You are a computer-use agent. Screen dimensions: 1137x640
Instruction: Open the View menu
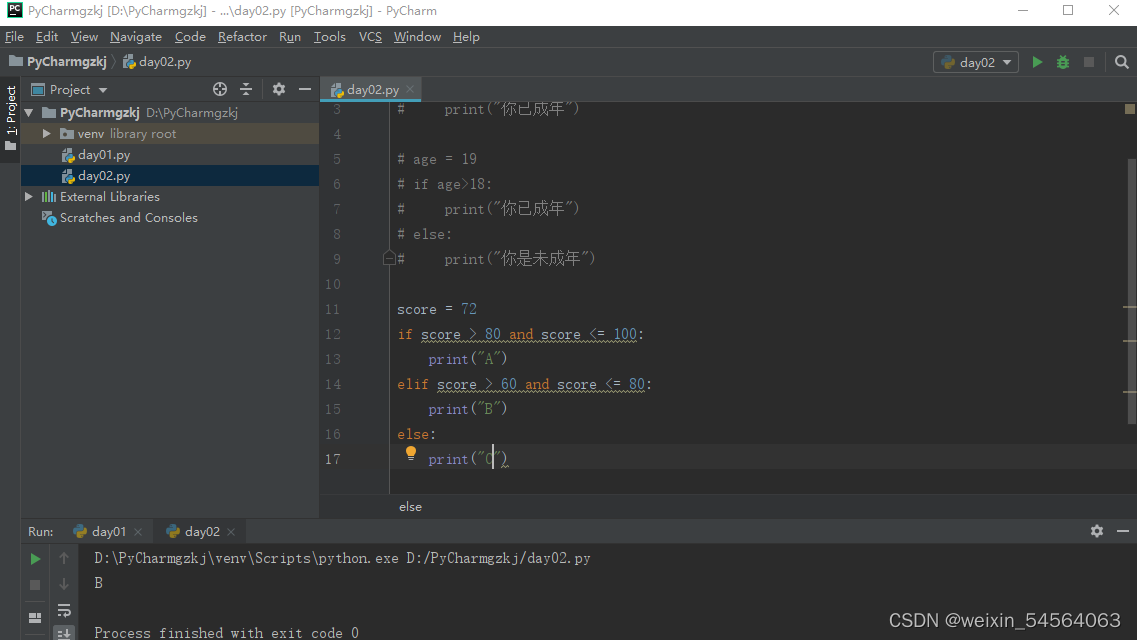(84, 37)
